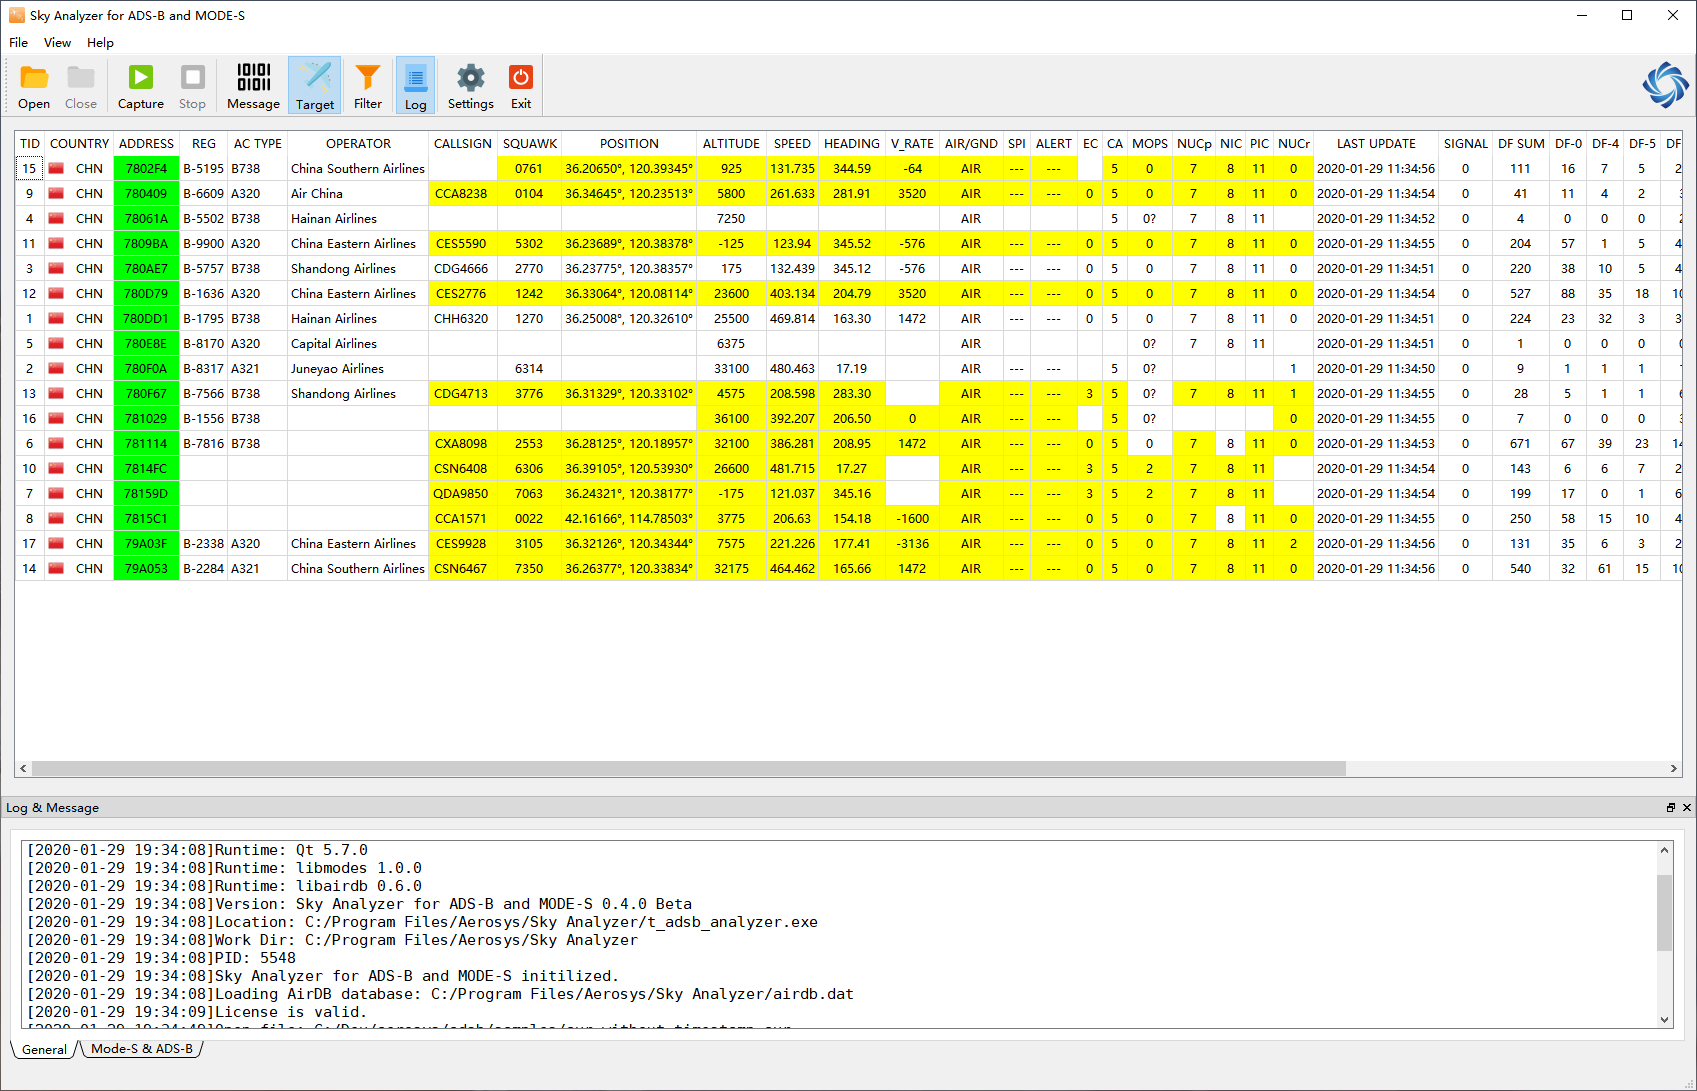Click callsign CCA8238 cell

(x=462, y=193)
